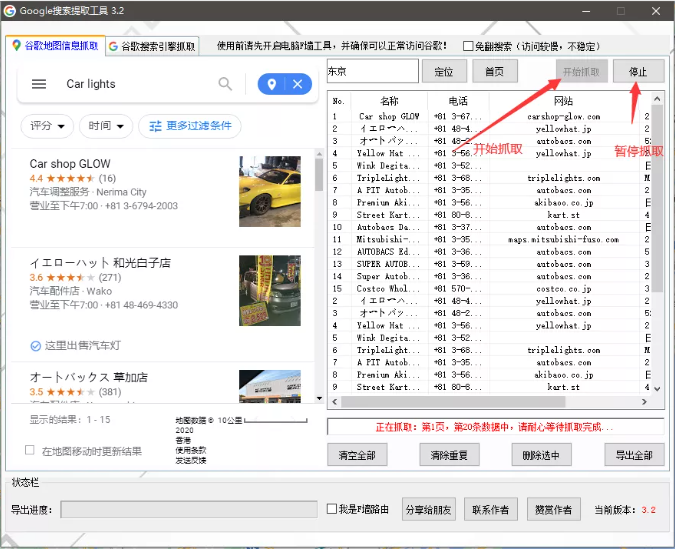Select row 11 maps.mitsubishi-fuso.com cell
Image resolution: width=675 pixels, height=549 pixels.
click(564, 239)
